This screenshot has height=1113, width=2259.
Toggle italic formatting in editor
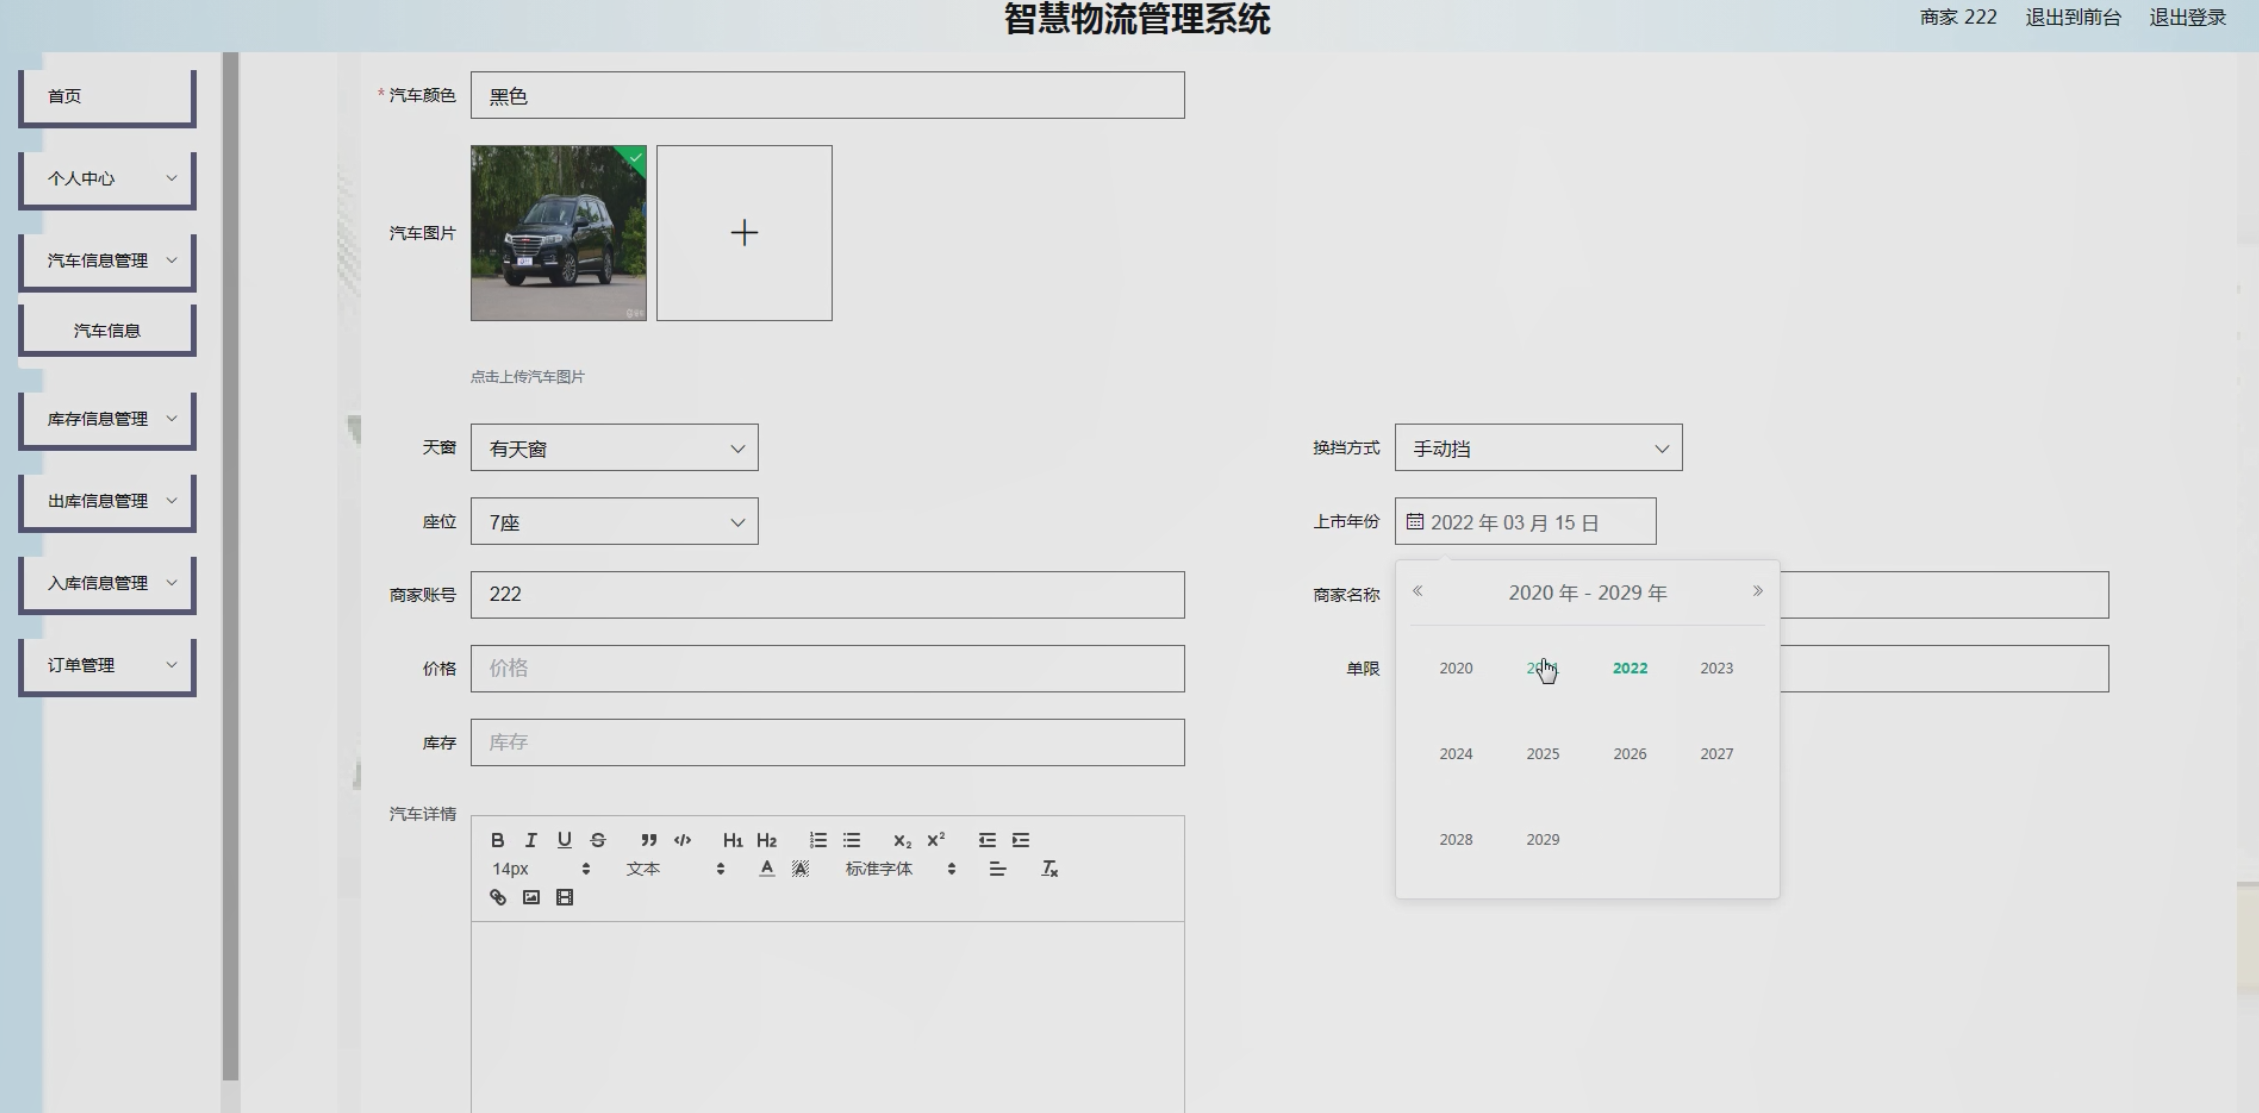tap(531, 840)
